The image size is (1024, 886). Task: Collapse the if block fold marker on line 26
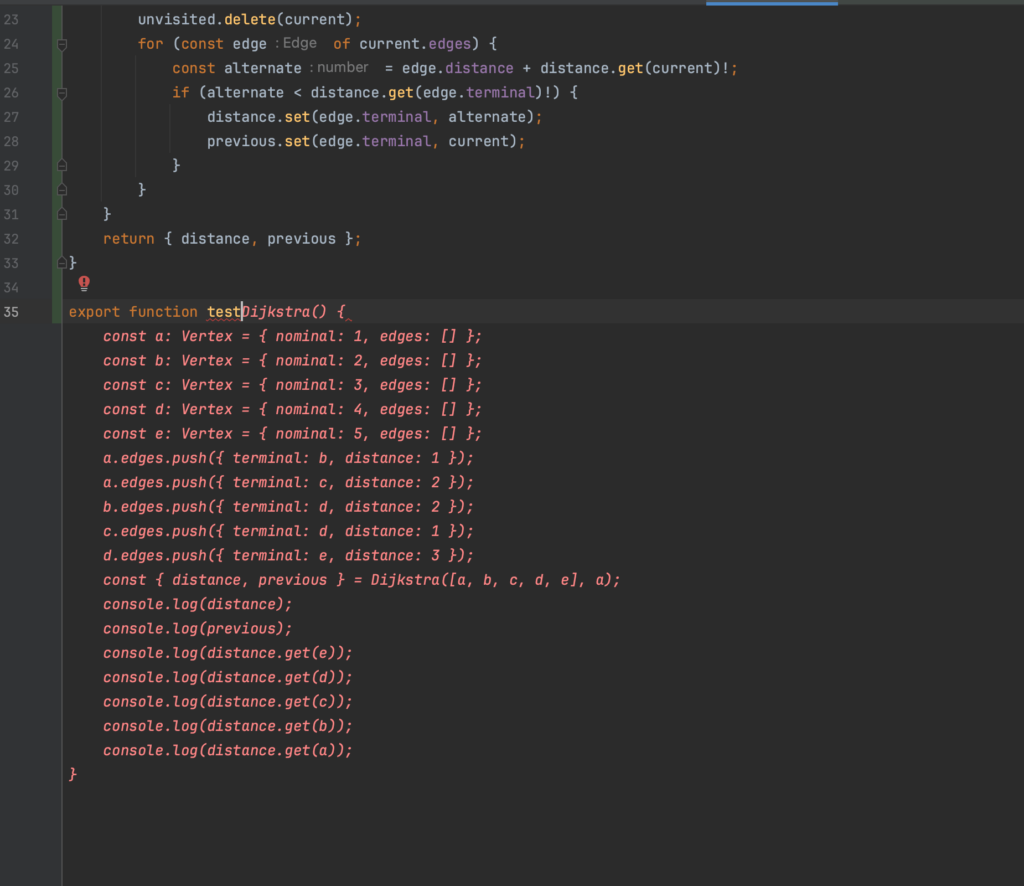(x=62, y=93)
